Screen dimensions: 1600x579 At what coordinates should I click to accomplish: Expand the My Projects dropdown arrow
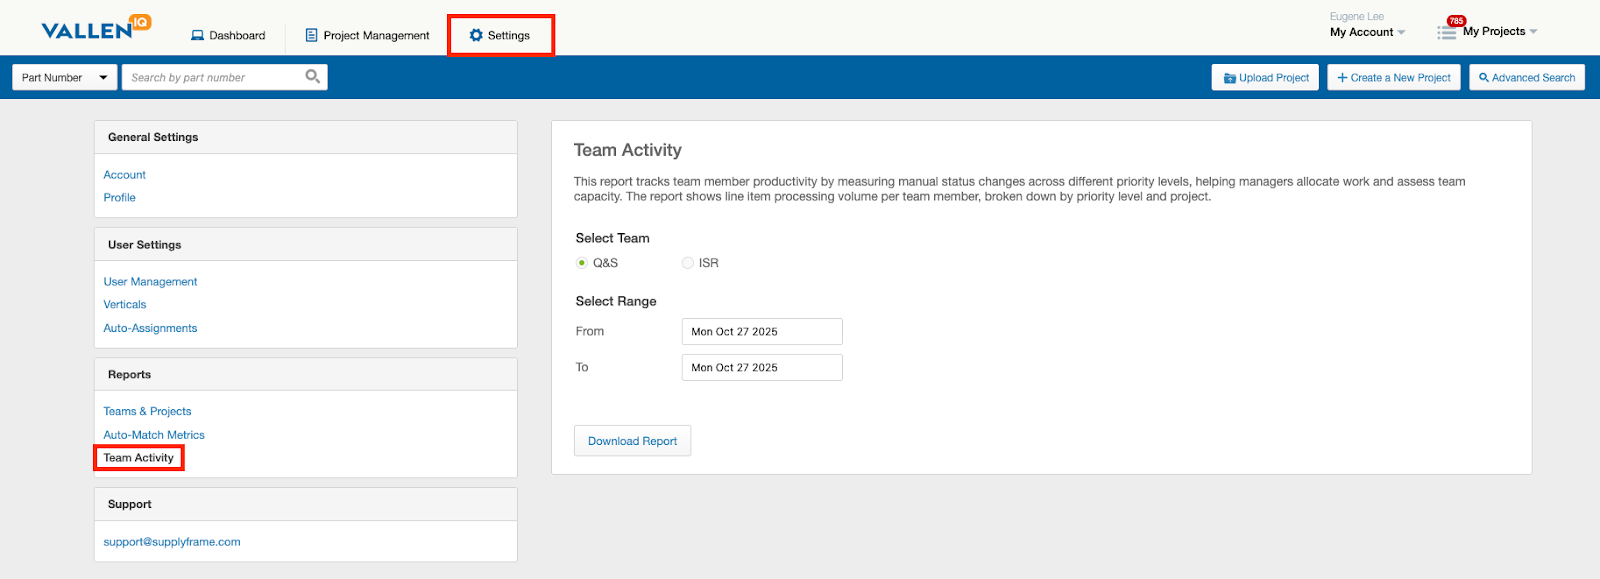[1533, 32]
